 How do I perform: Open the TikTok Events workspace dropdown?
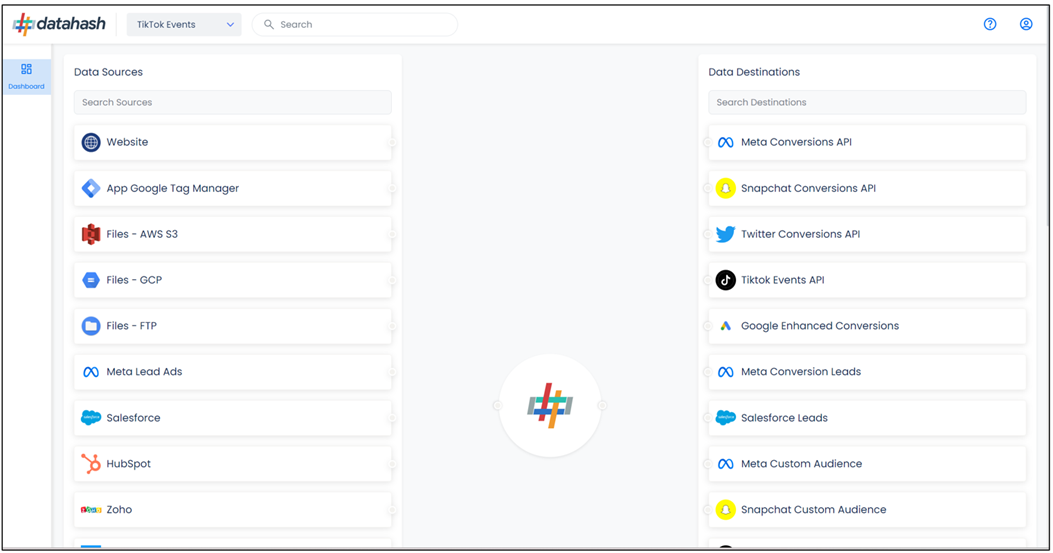184,25
